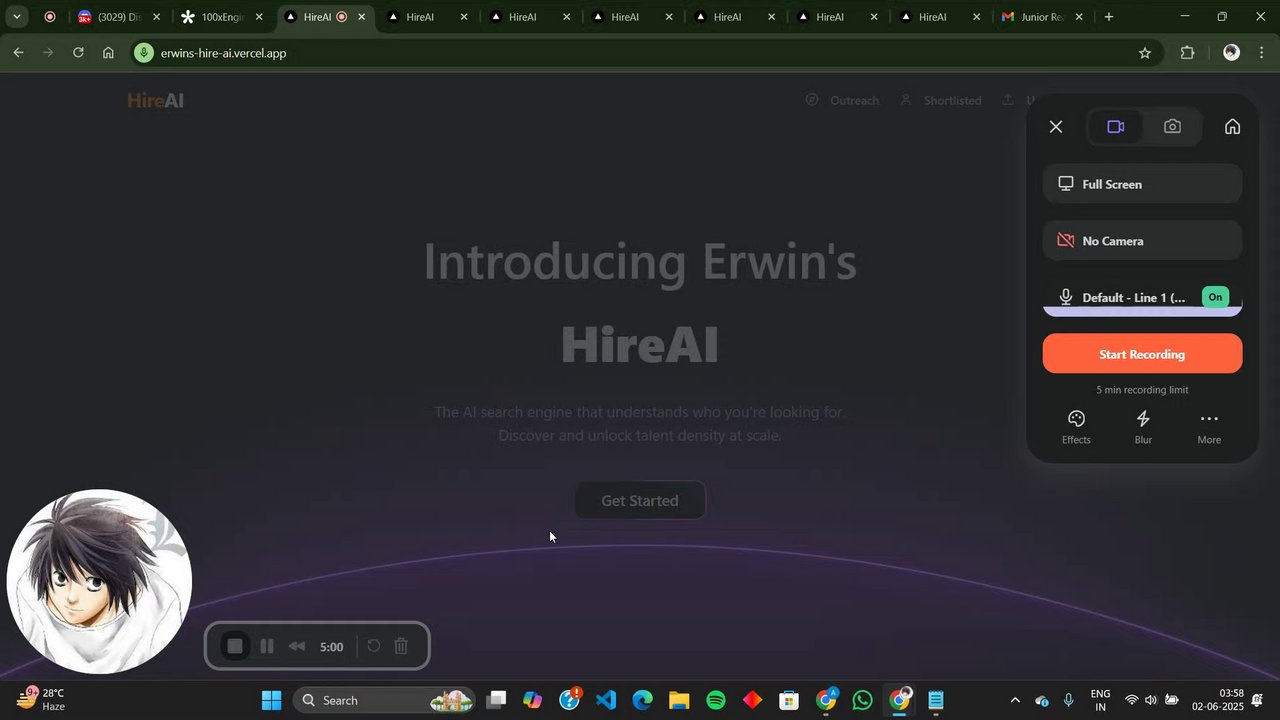
Task: Open Microsoft Edge from taskbar
Action: [x=642, y=700]
